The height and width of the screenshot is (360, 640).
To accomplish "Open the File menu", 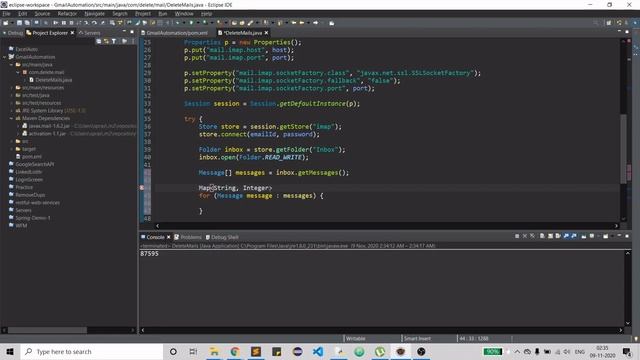I will [7, 13].
